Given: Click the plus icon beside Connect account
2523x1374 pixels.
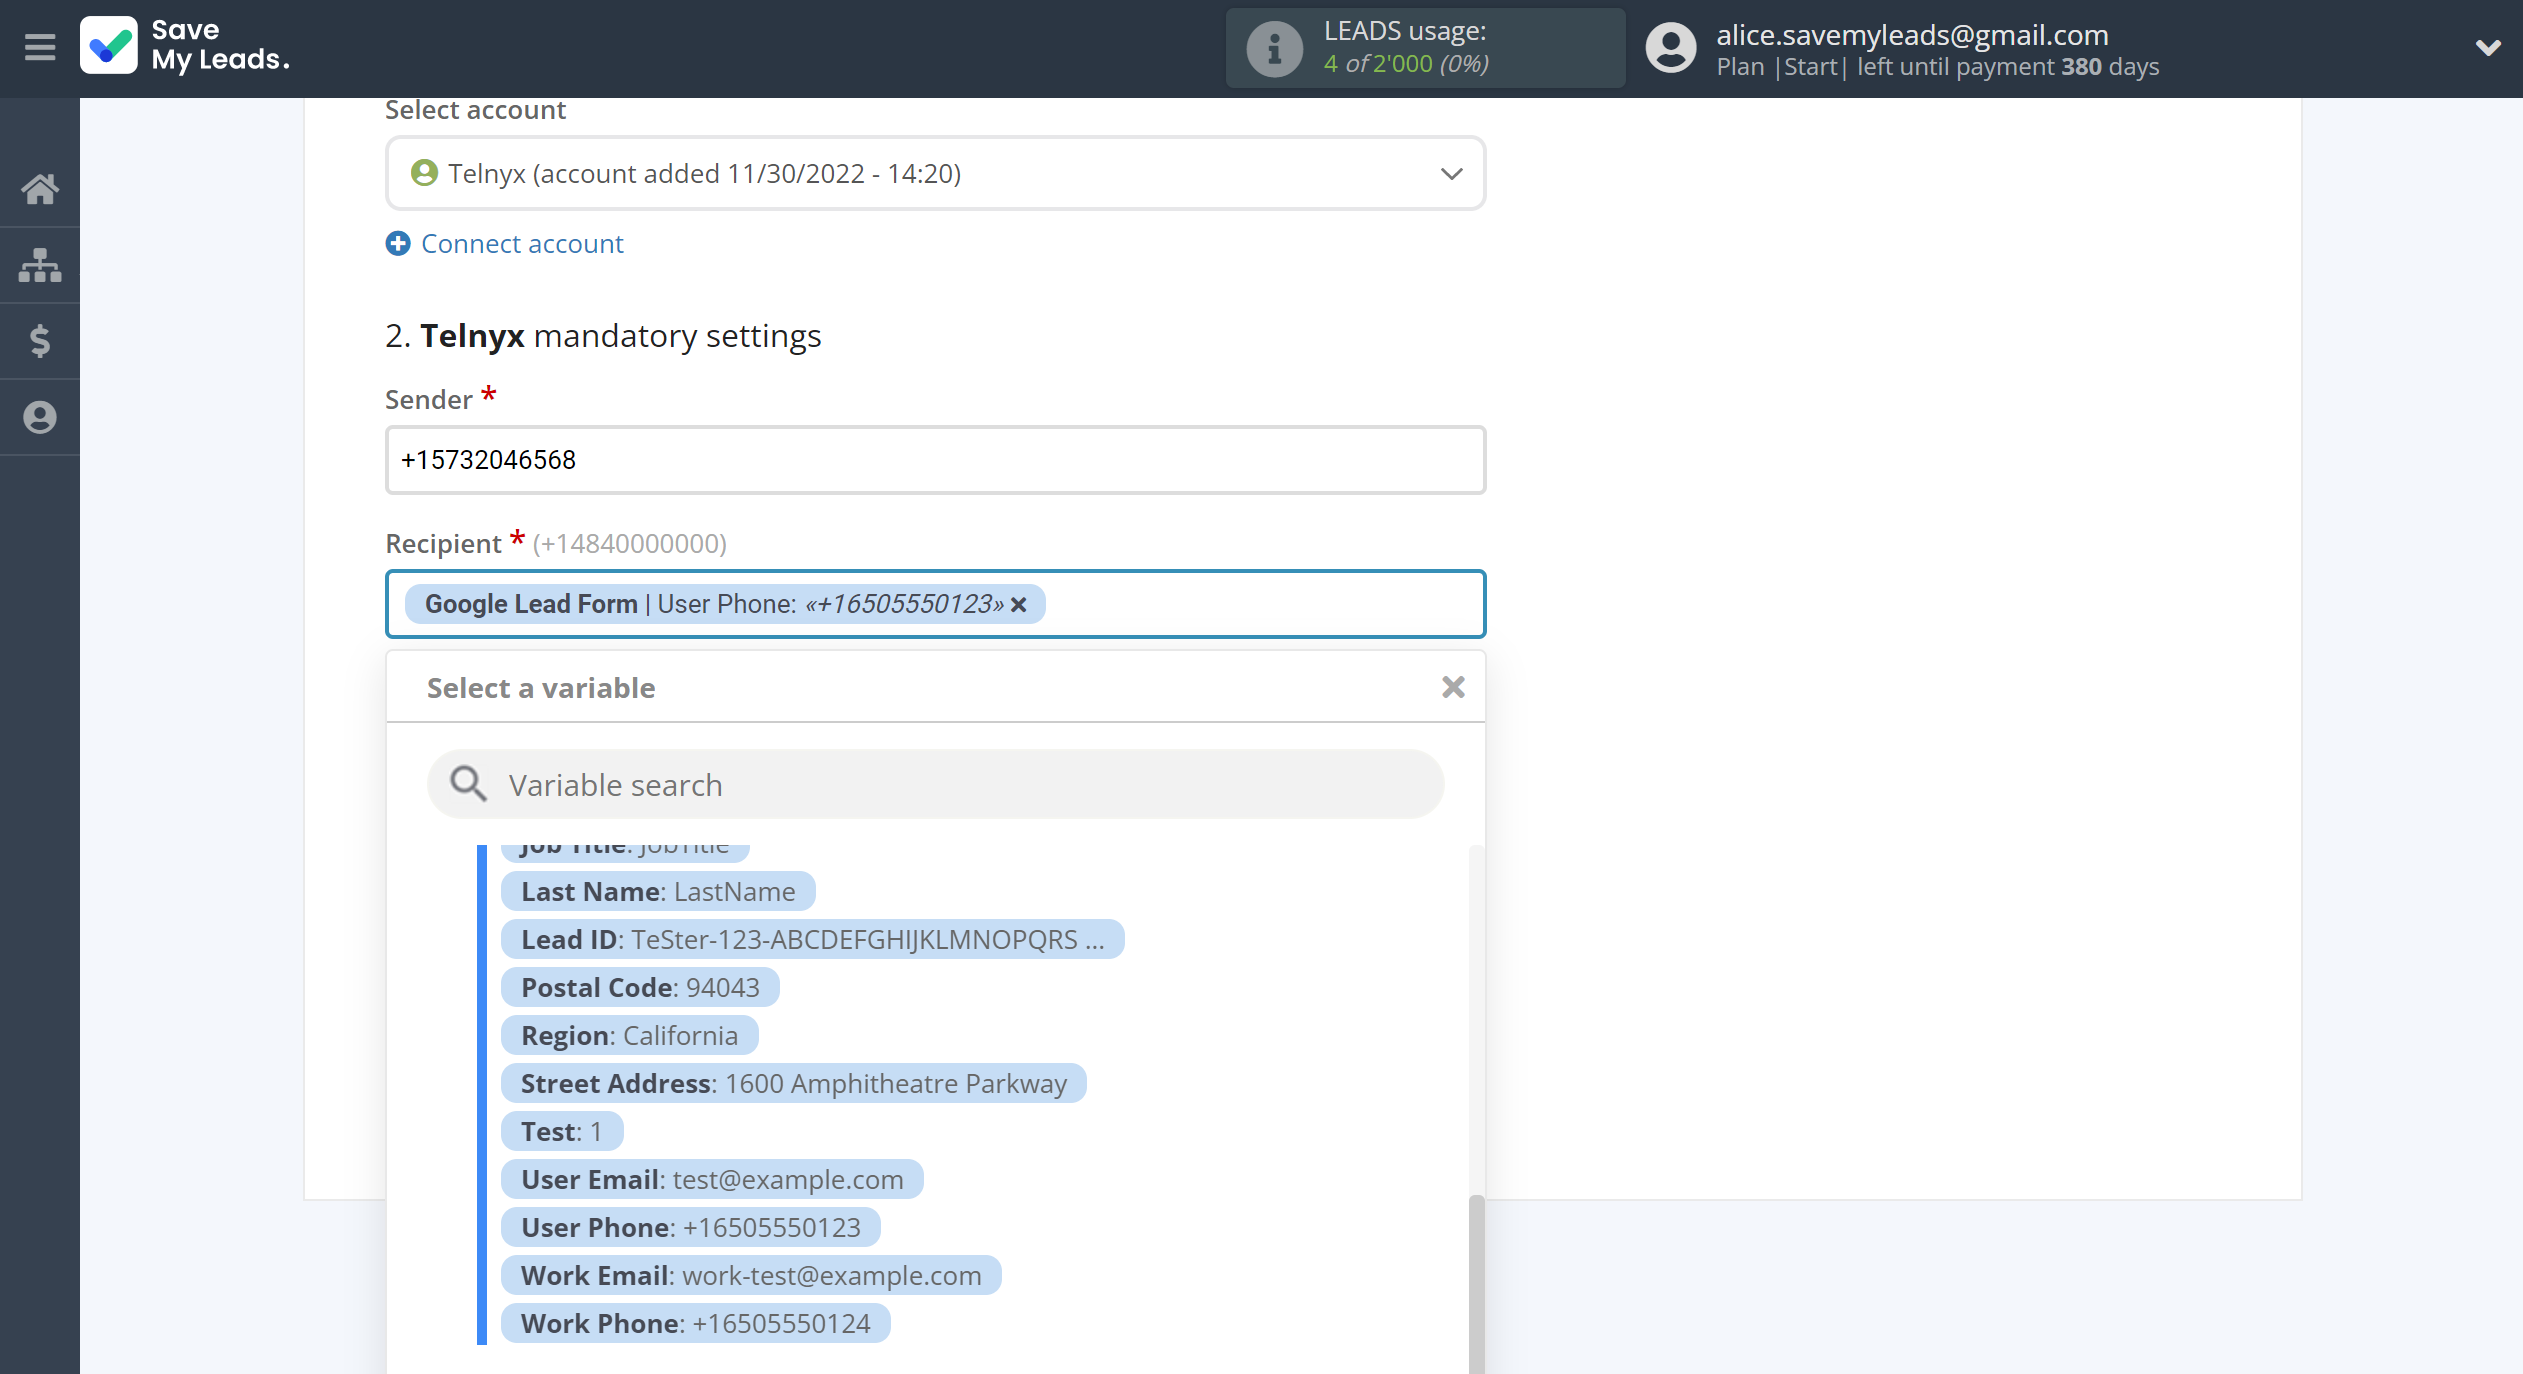Looking at the screenshot, I should pyautogui.click(x=398, y=244).
